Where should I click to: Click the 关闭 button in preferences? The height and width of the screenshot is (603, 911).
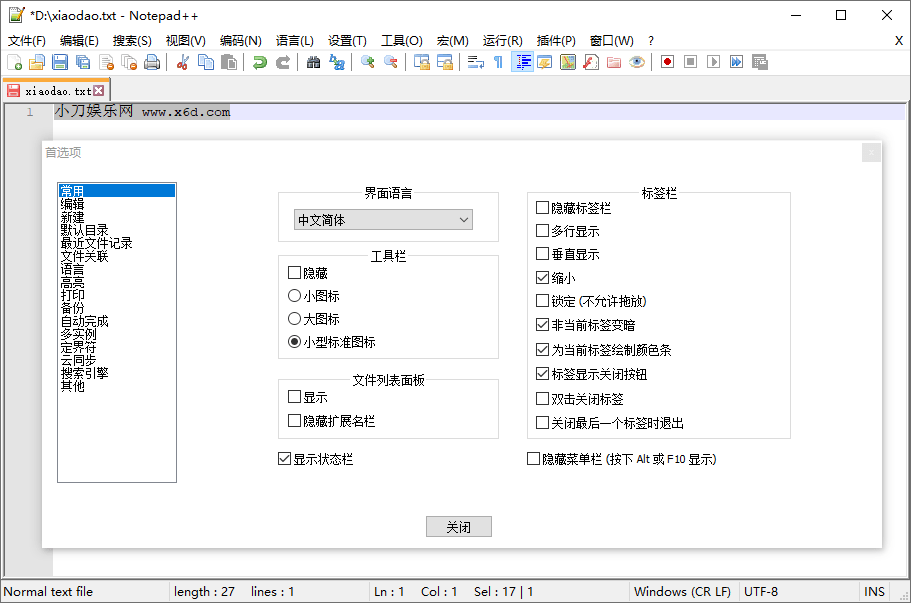pyautogui.click(x=458, y=527)
